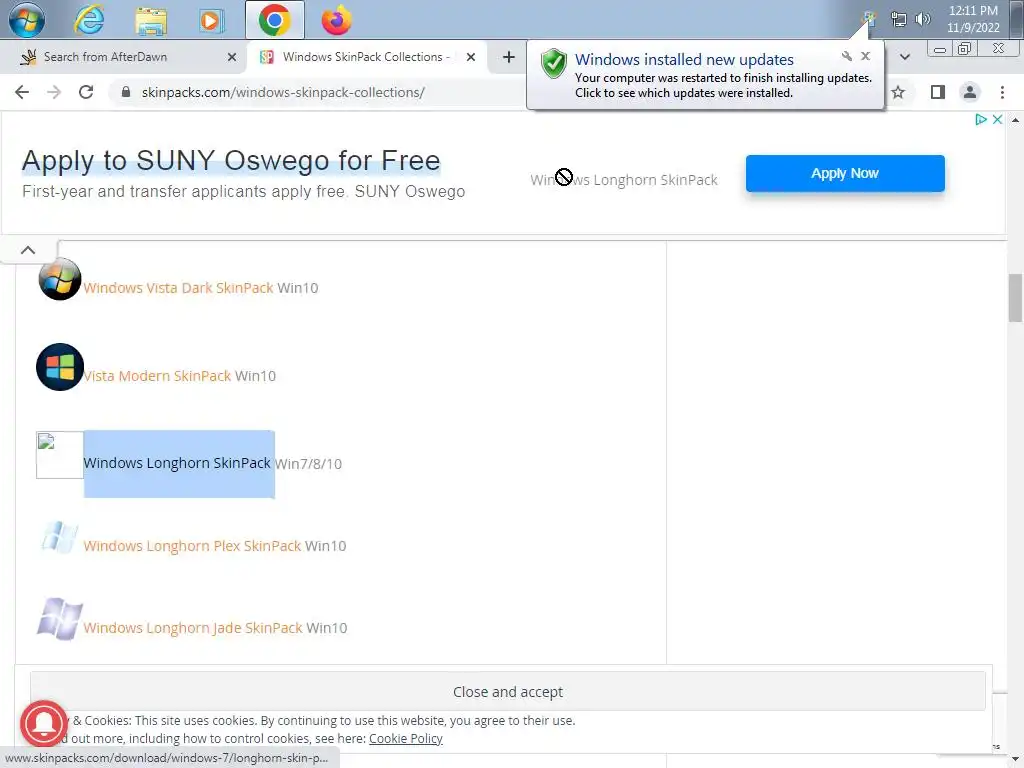Viewport: 1024px width, 768px height.
Task: Click Close and accept cookies button
Action: (508, 692)
